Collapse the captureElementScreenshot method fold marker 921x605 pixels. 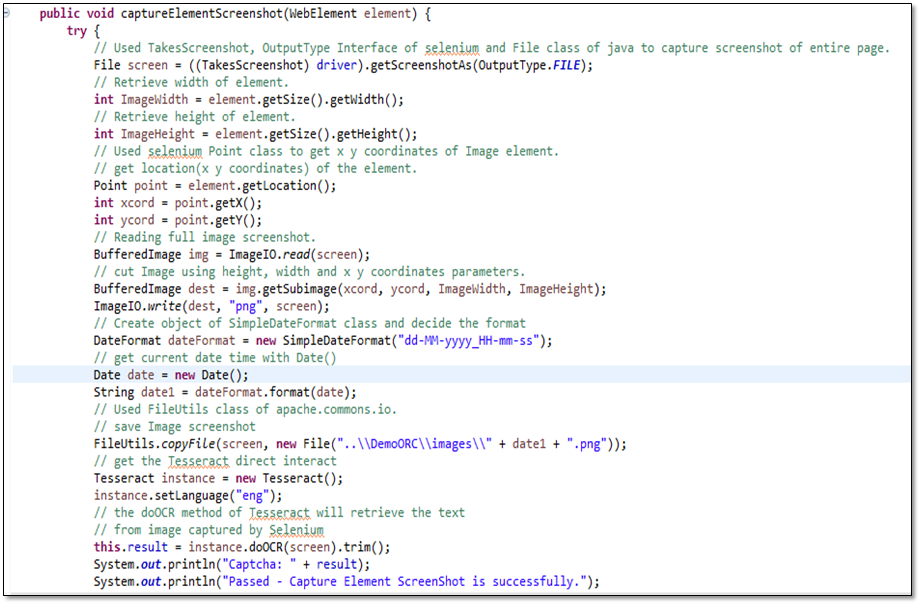pos(6,13)
